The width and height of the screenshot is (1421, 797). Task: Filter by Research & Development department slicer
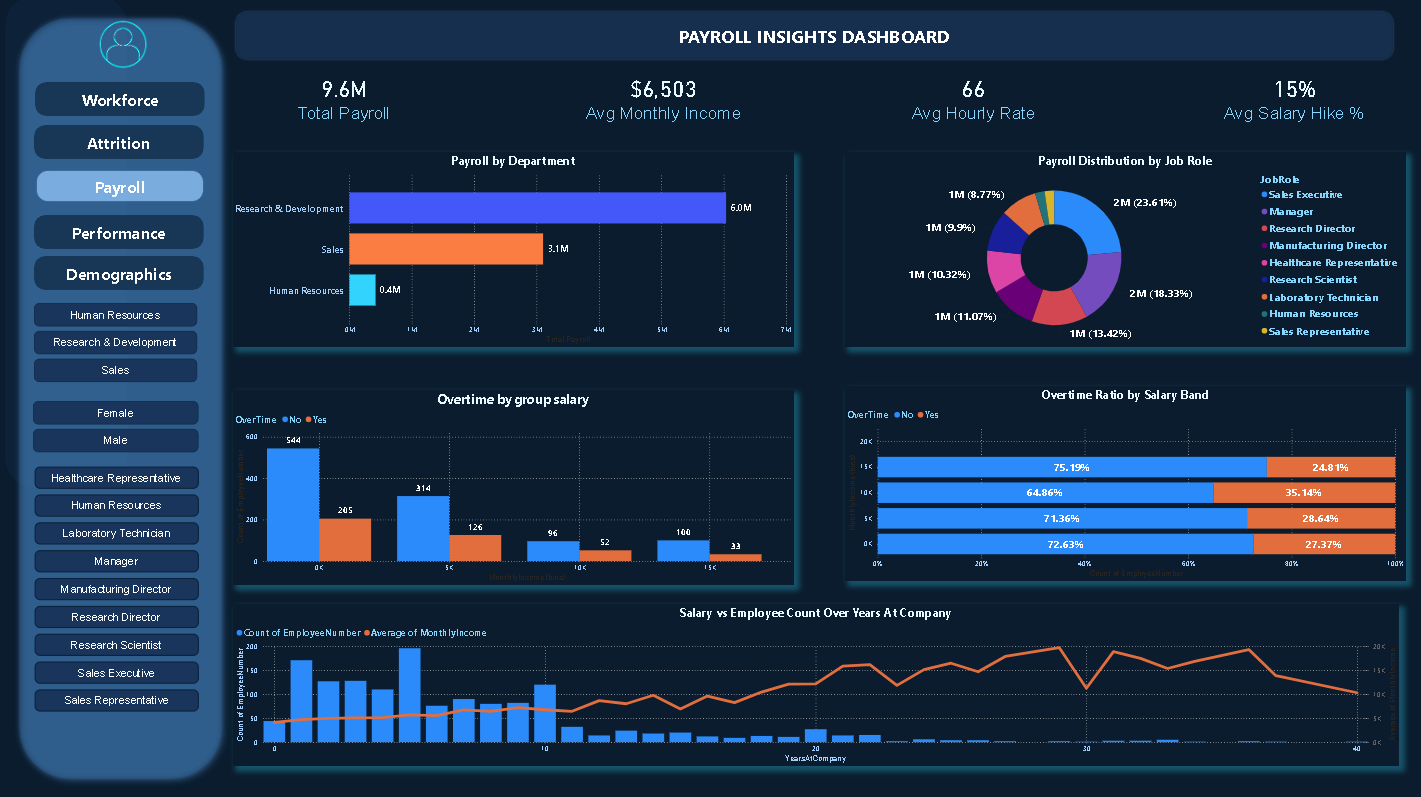tap(115, 342)
